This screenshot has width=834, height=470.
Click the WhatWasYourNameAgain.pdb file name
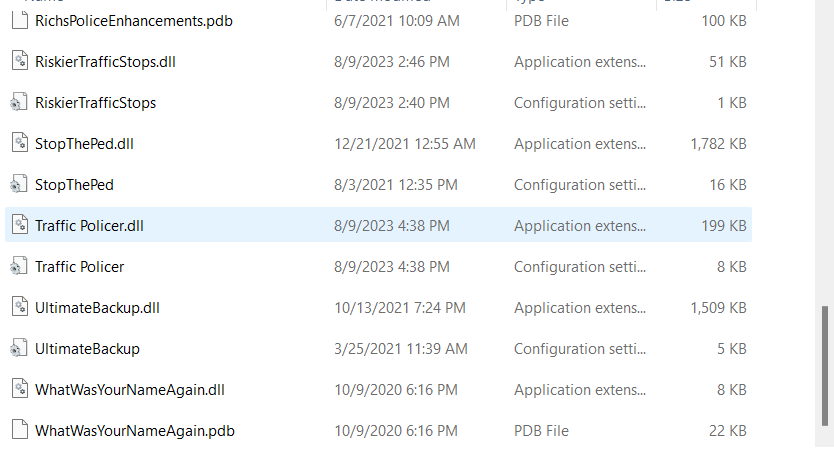point(135,430)
